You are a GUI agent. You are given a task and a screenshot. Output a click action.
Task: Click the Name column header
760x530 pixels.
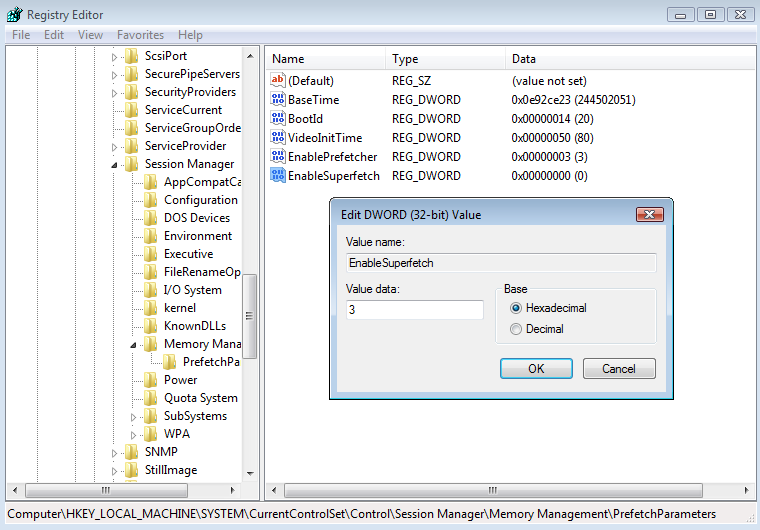pos(325,59)
